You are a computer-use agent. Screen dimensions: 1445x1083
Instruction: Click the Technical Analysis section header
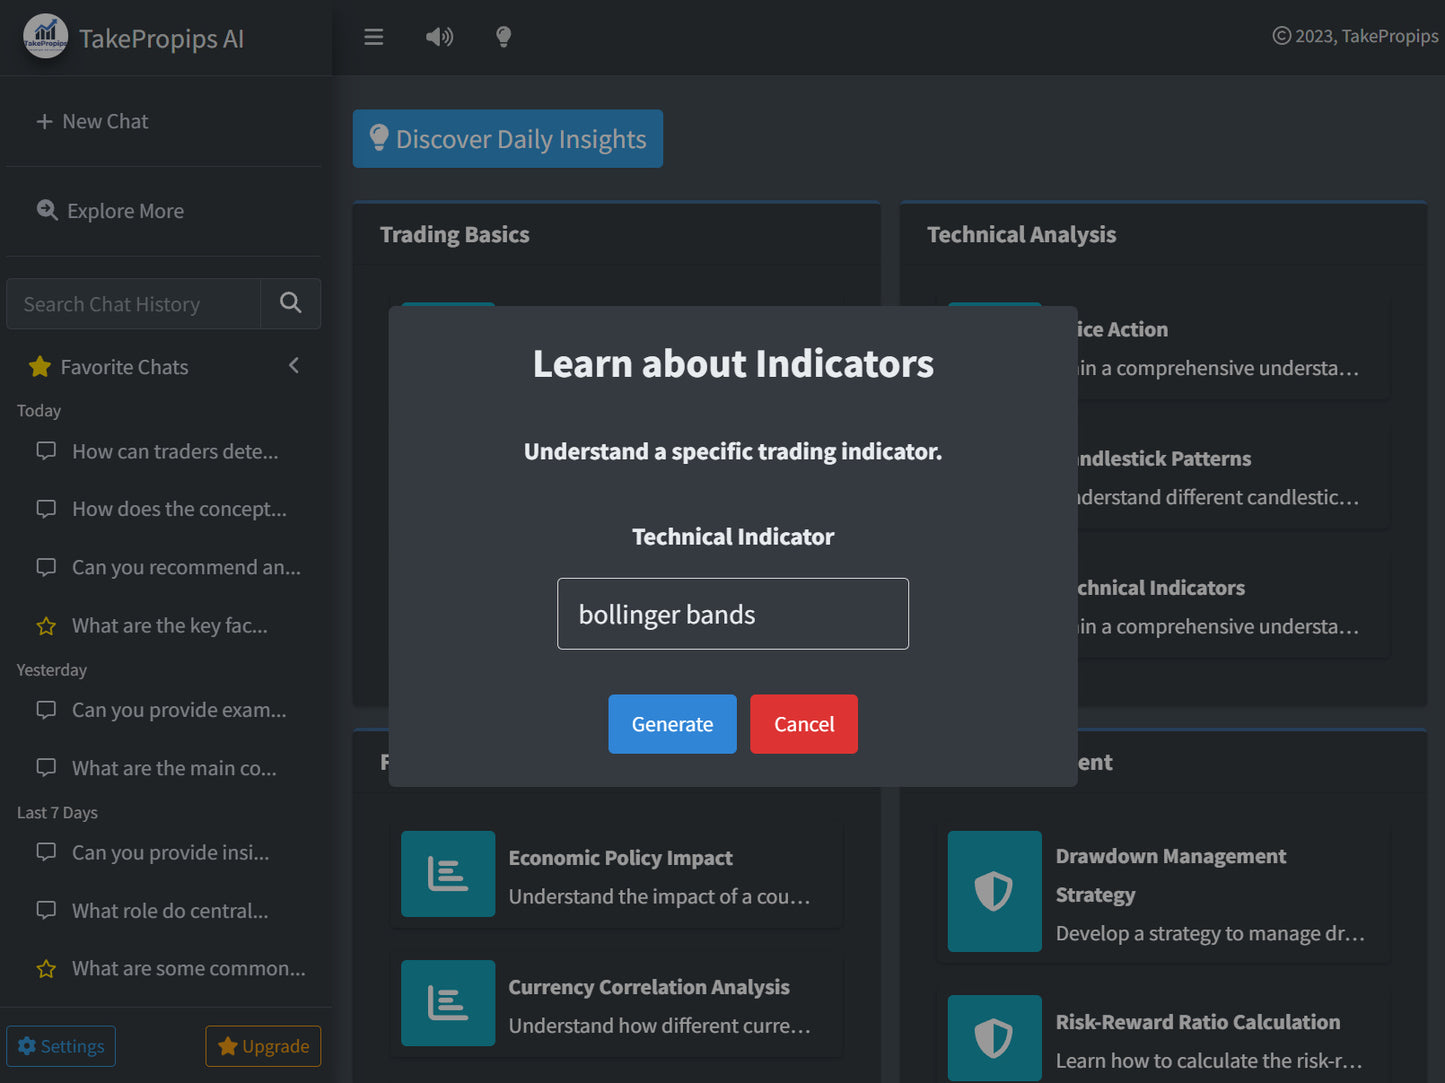click(x=1021, y=235)
